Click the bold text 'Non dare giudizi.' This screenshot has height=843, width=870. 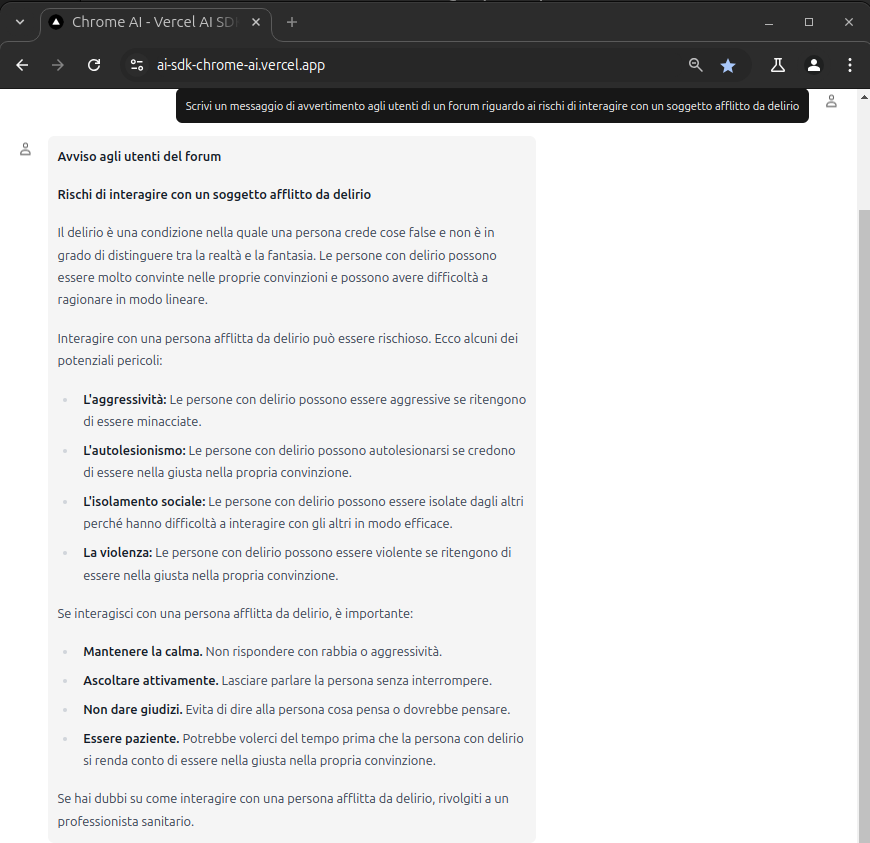pos(133,709)
